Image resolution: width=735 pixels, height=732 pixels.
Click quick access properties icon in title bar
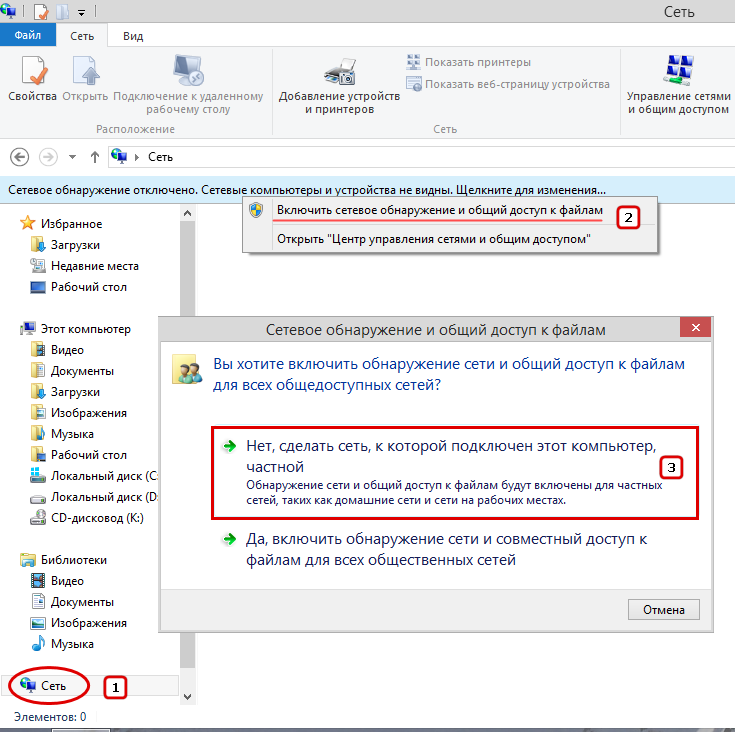41,11
